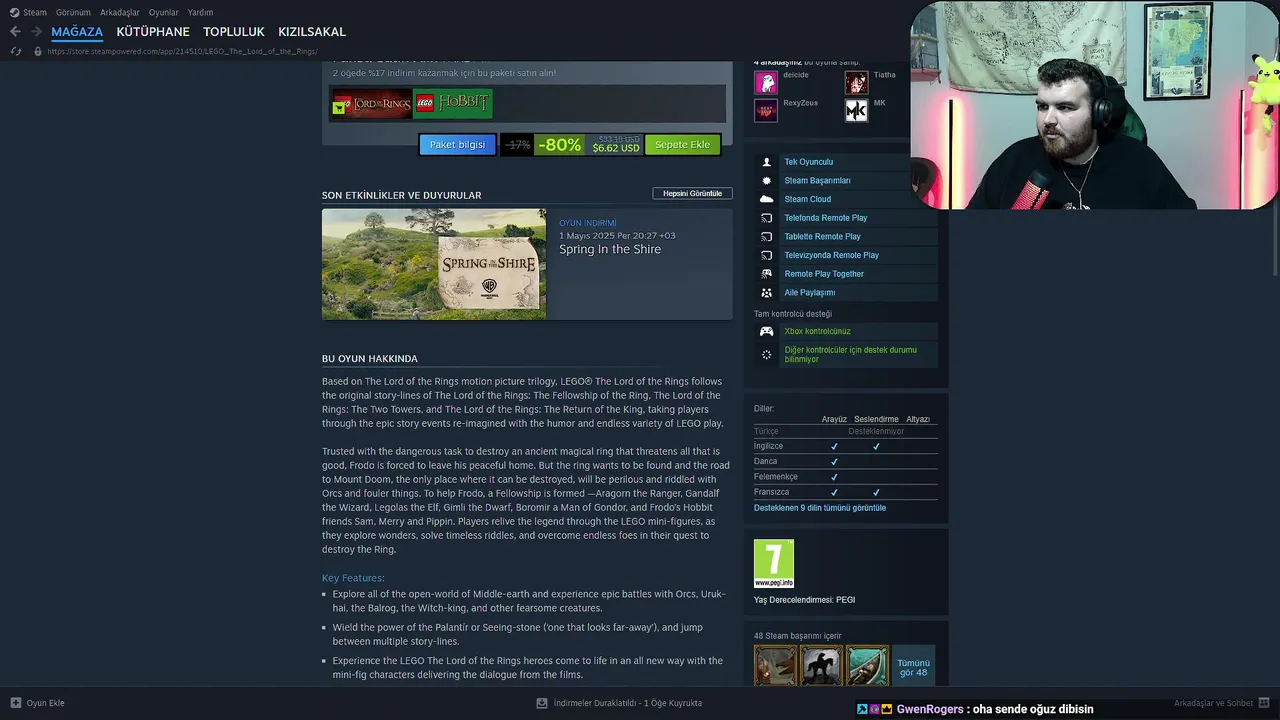Go back with the left arrow
The width and height of the screenshot is (1280, 720).
click(x=15, y=32)
